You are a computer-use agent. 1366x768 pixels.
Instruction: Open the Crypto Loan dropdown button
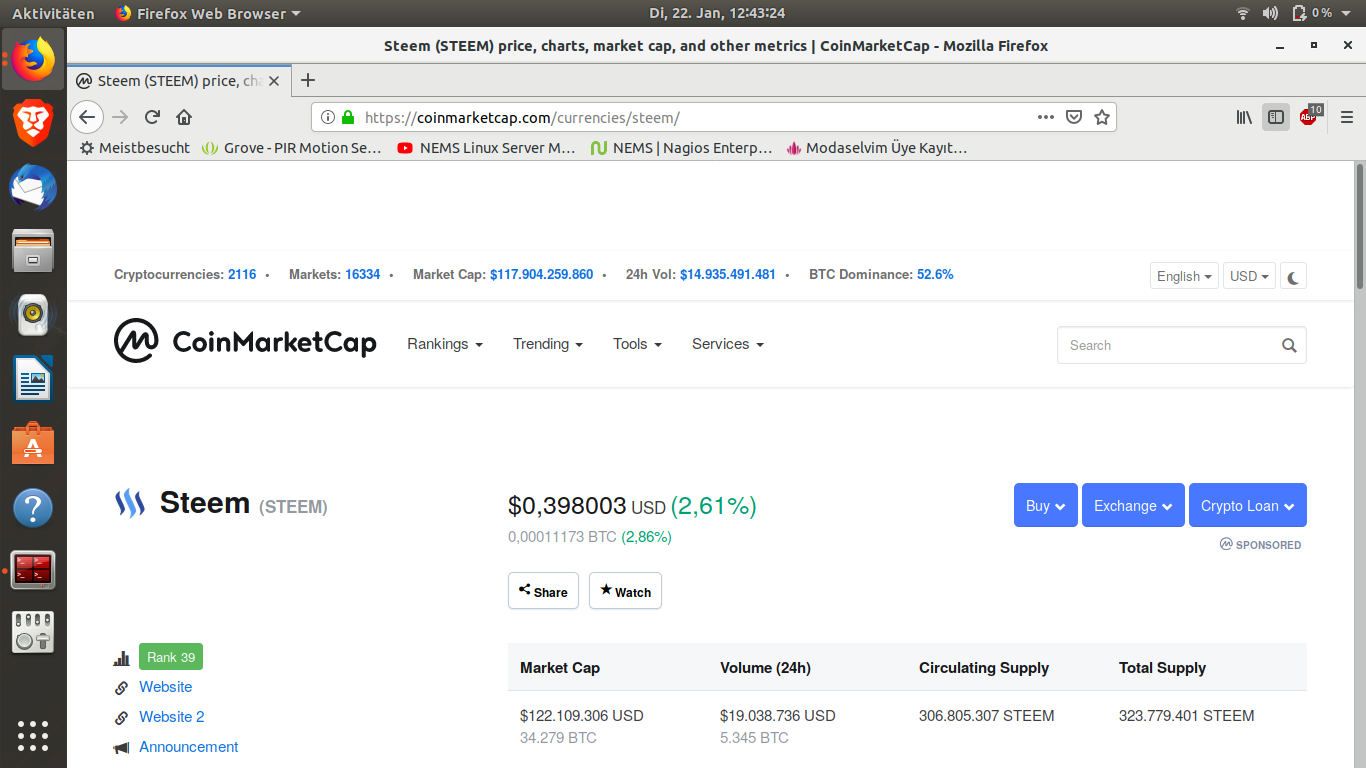[1248, 505]
